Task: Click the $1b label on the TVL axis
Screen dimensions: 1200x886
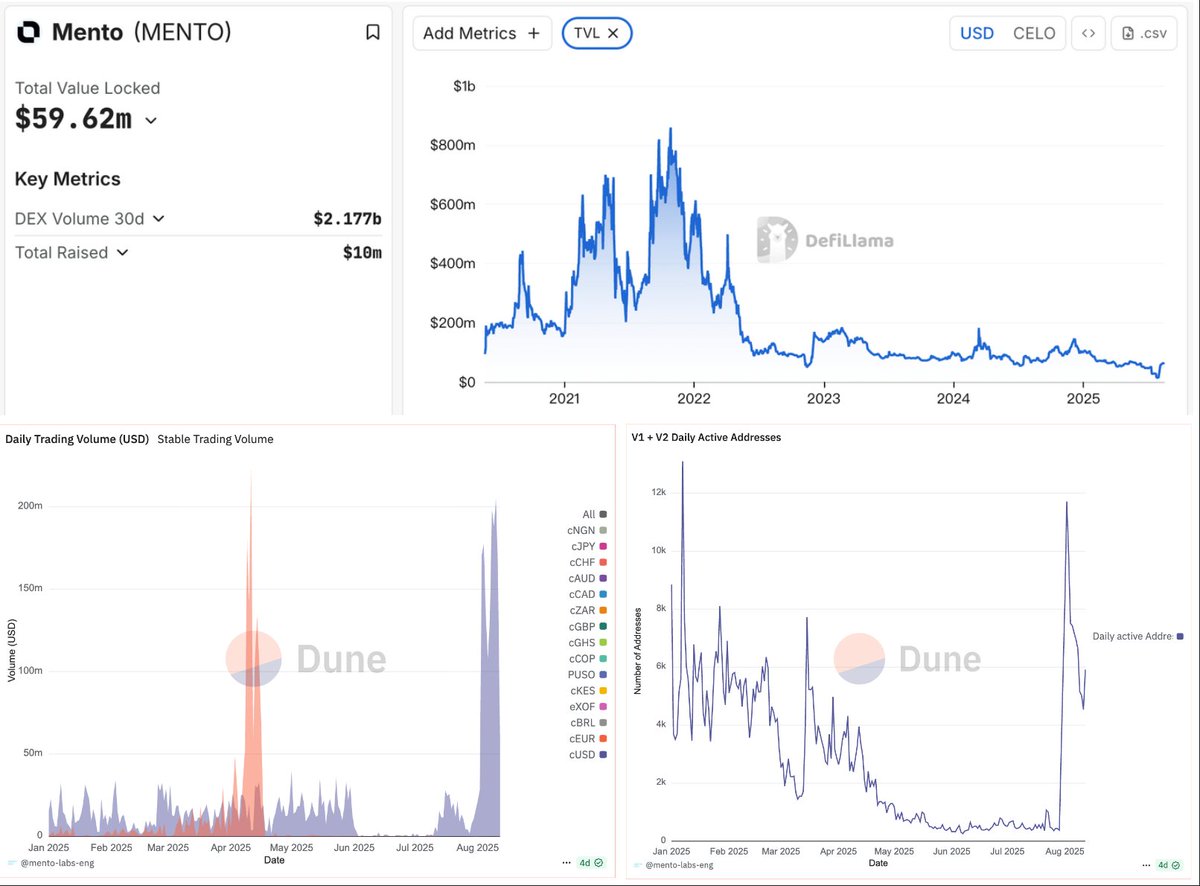Action: [x=464, y=87]
